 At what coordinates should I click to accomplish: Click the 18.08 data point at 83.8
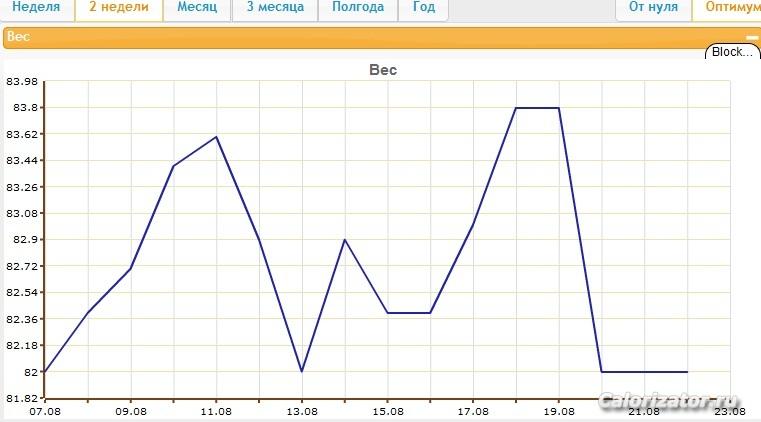(516, 108)
